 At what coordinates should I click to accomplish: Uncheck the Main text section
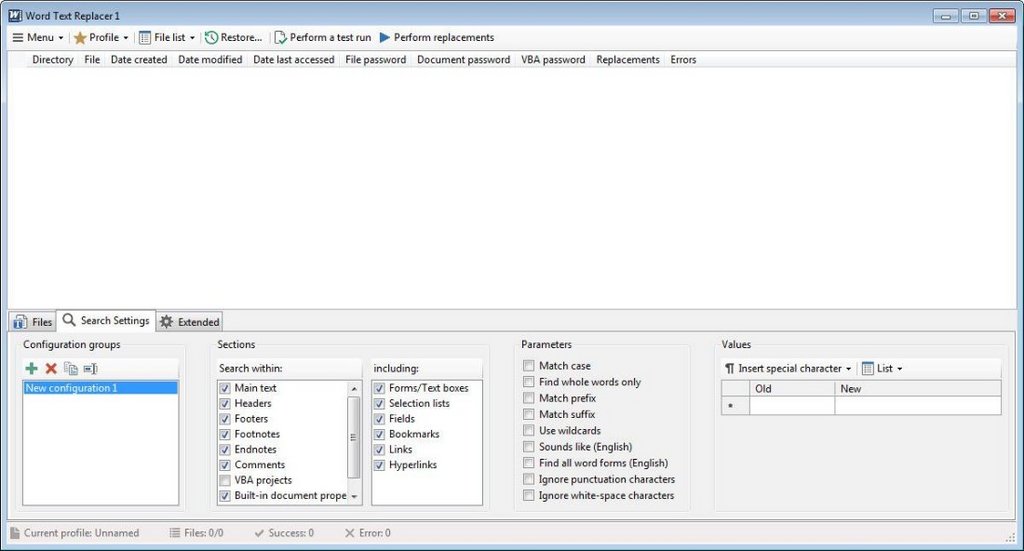(225, 388)
